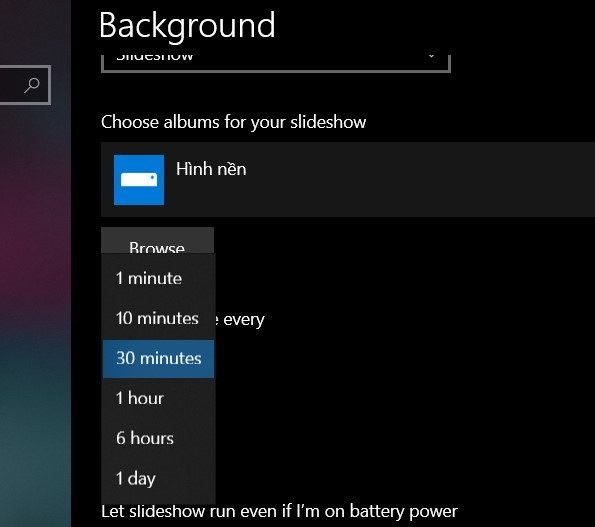The height and width of the screenshot is (527, 595).
Task: Click the settings search input field
Action: click(x=24, y=85)
